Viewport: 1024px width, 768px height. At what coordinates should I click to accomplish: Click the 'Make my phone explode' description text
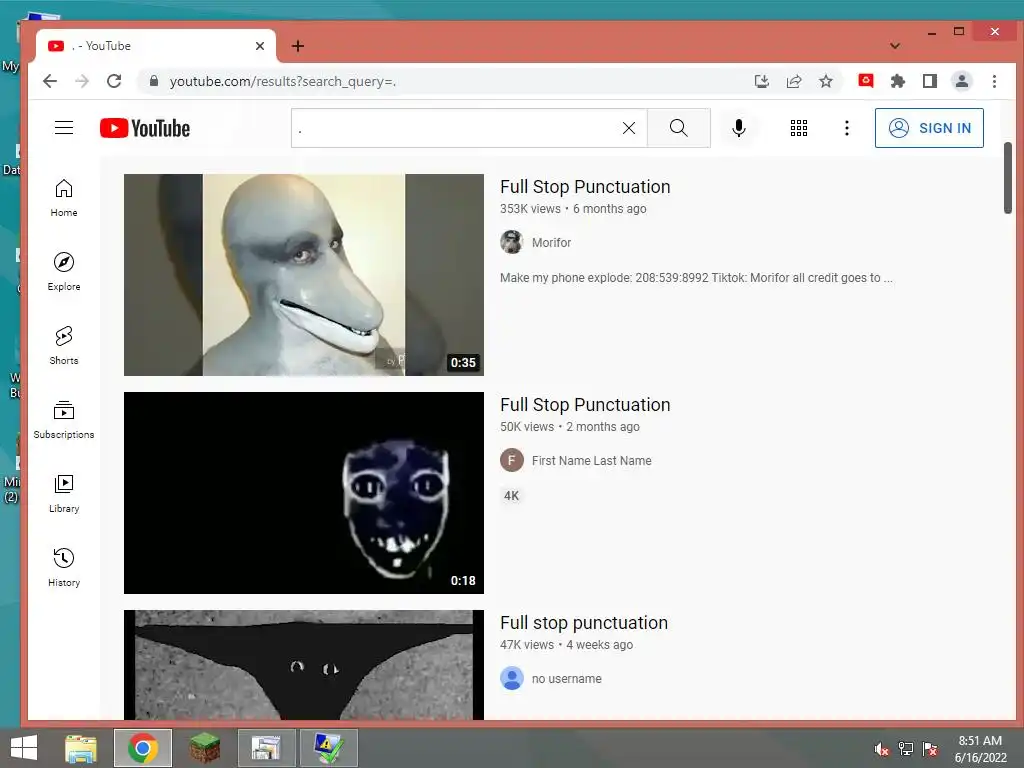click(696, 278)
